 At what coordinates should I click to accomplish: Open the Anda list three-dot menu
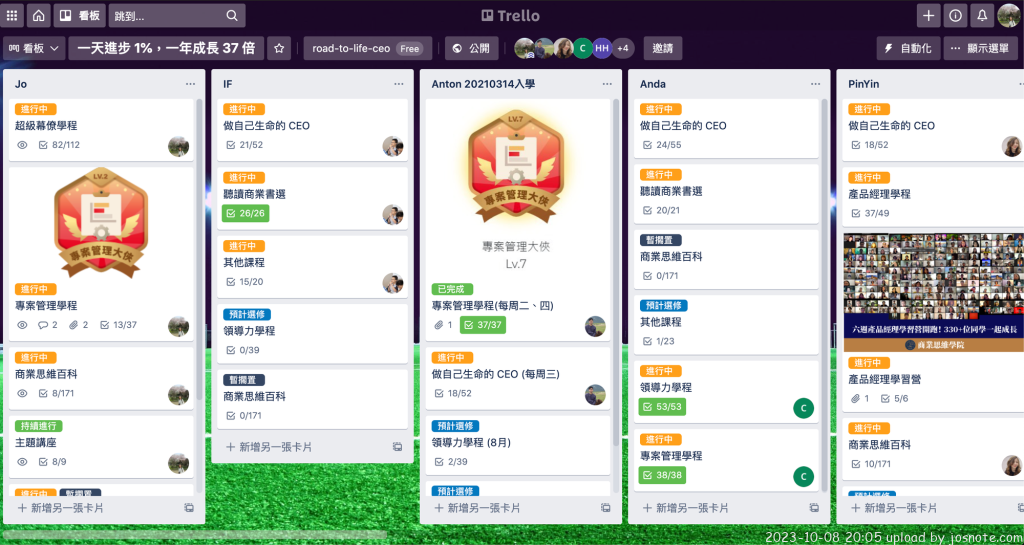tap(816, 84)
